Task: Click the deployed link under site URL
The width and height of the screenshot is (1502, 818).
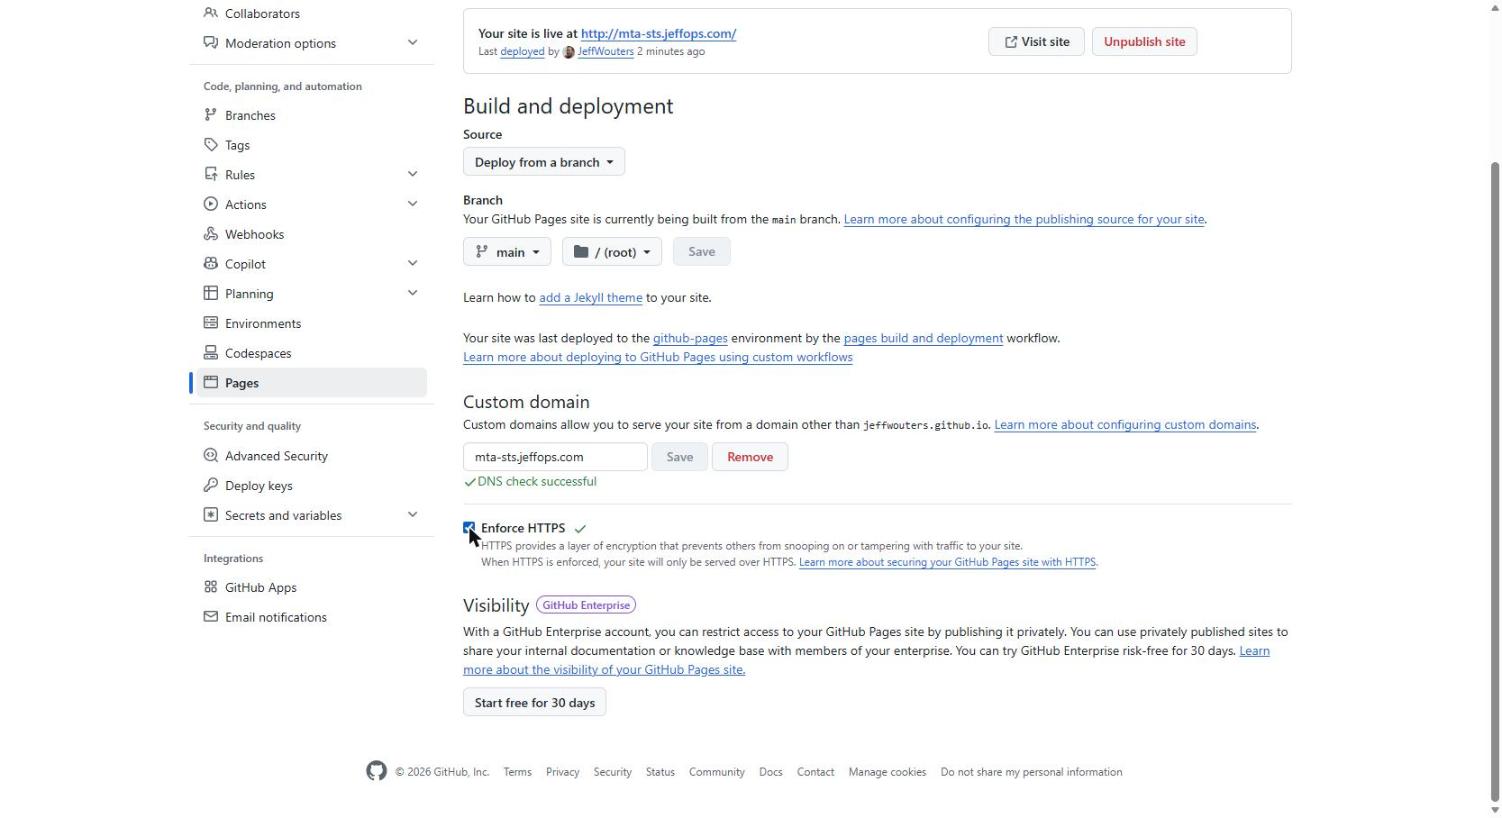Action: pyautogui.click(x=522, y=52)
